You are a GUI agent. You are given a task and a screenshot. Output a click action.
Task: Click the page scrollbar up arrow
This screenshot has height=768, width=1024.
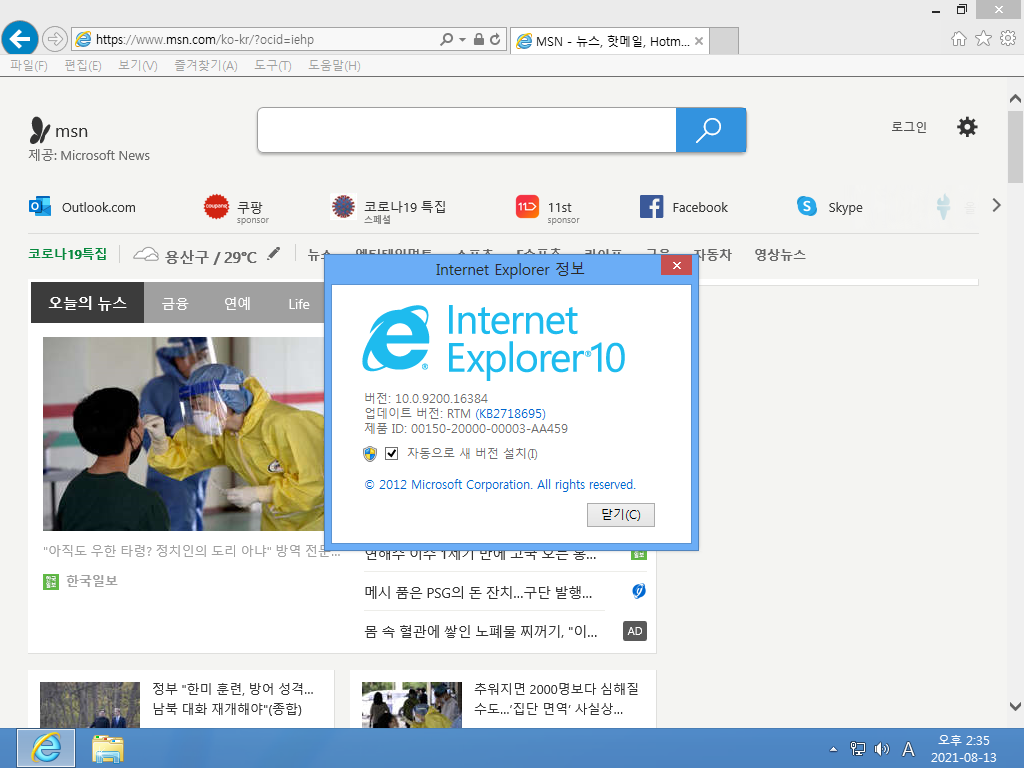[1015, 99]
